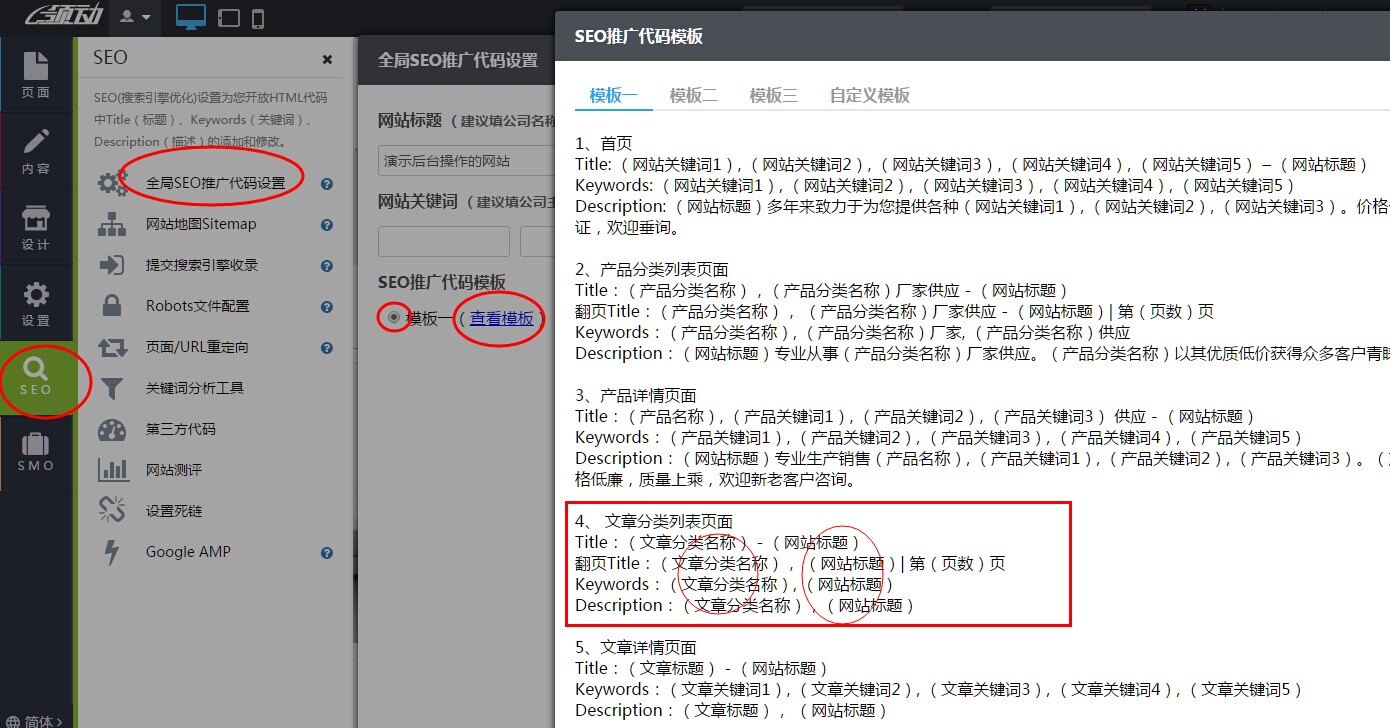Viewport: 1390px width, 728px height.
Task: Select the 页面 icon in the left sidebar
Action: [36, 72]
